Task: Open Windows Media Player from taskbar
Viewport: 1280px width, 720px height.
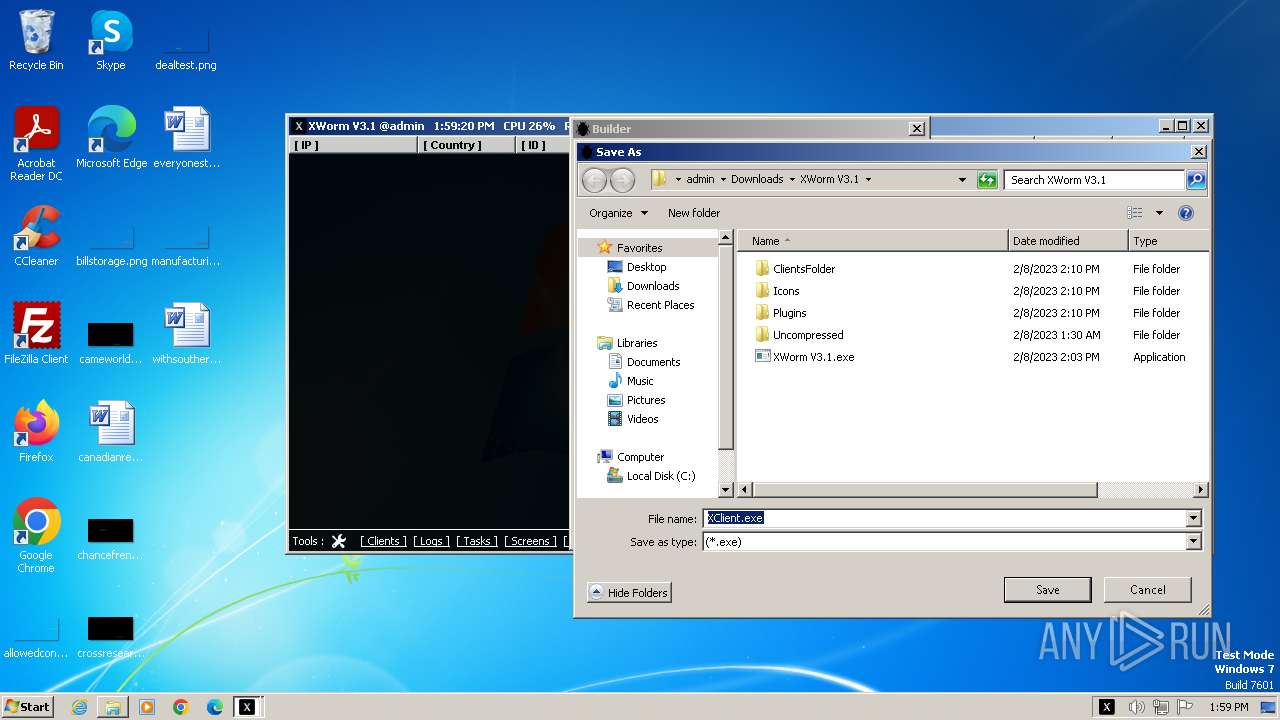Action: [147, 707]
